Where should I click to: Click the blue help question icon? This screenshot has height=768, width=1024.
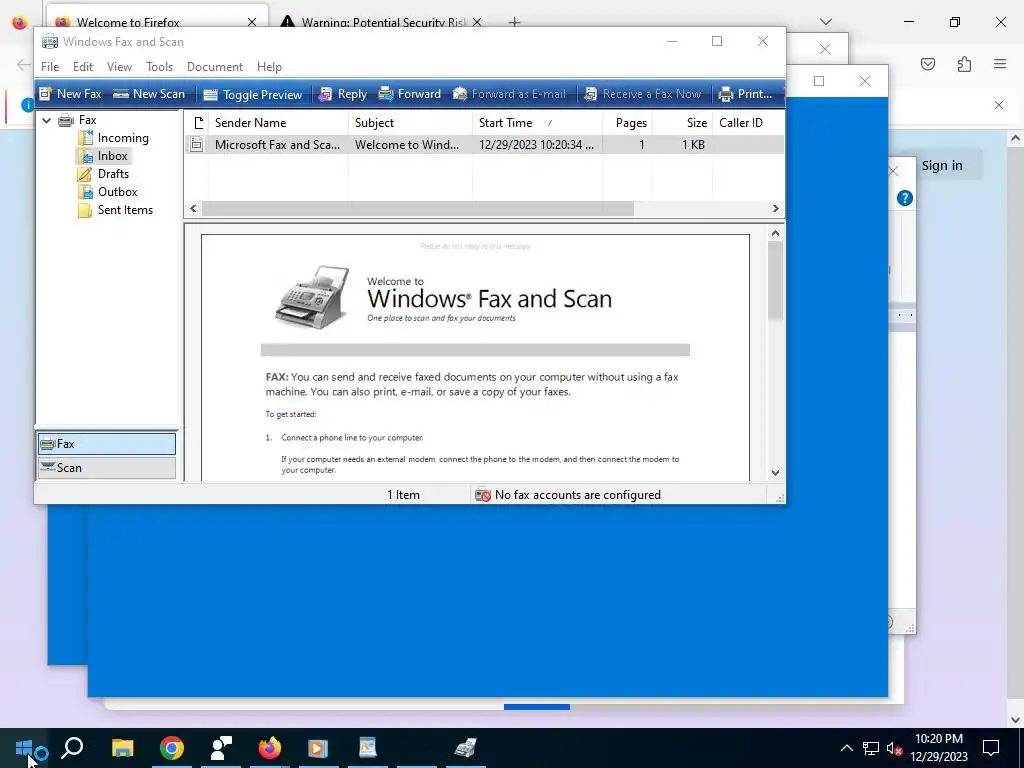(904, 198)
